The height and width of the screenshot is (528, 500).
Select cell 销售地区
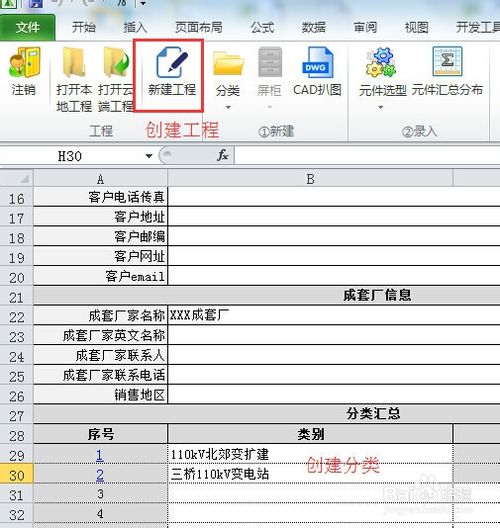[100, 395]
